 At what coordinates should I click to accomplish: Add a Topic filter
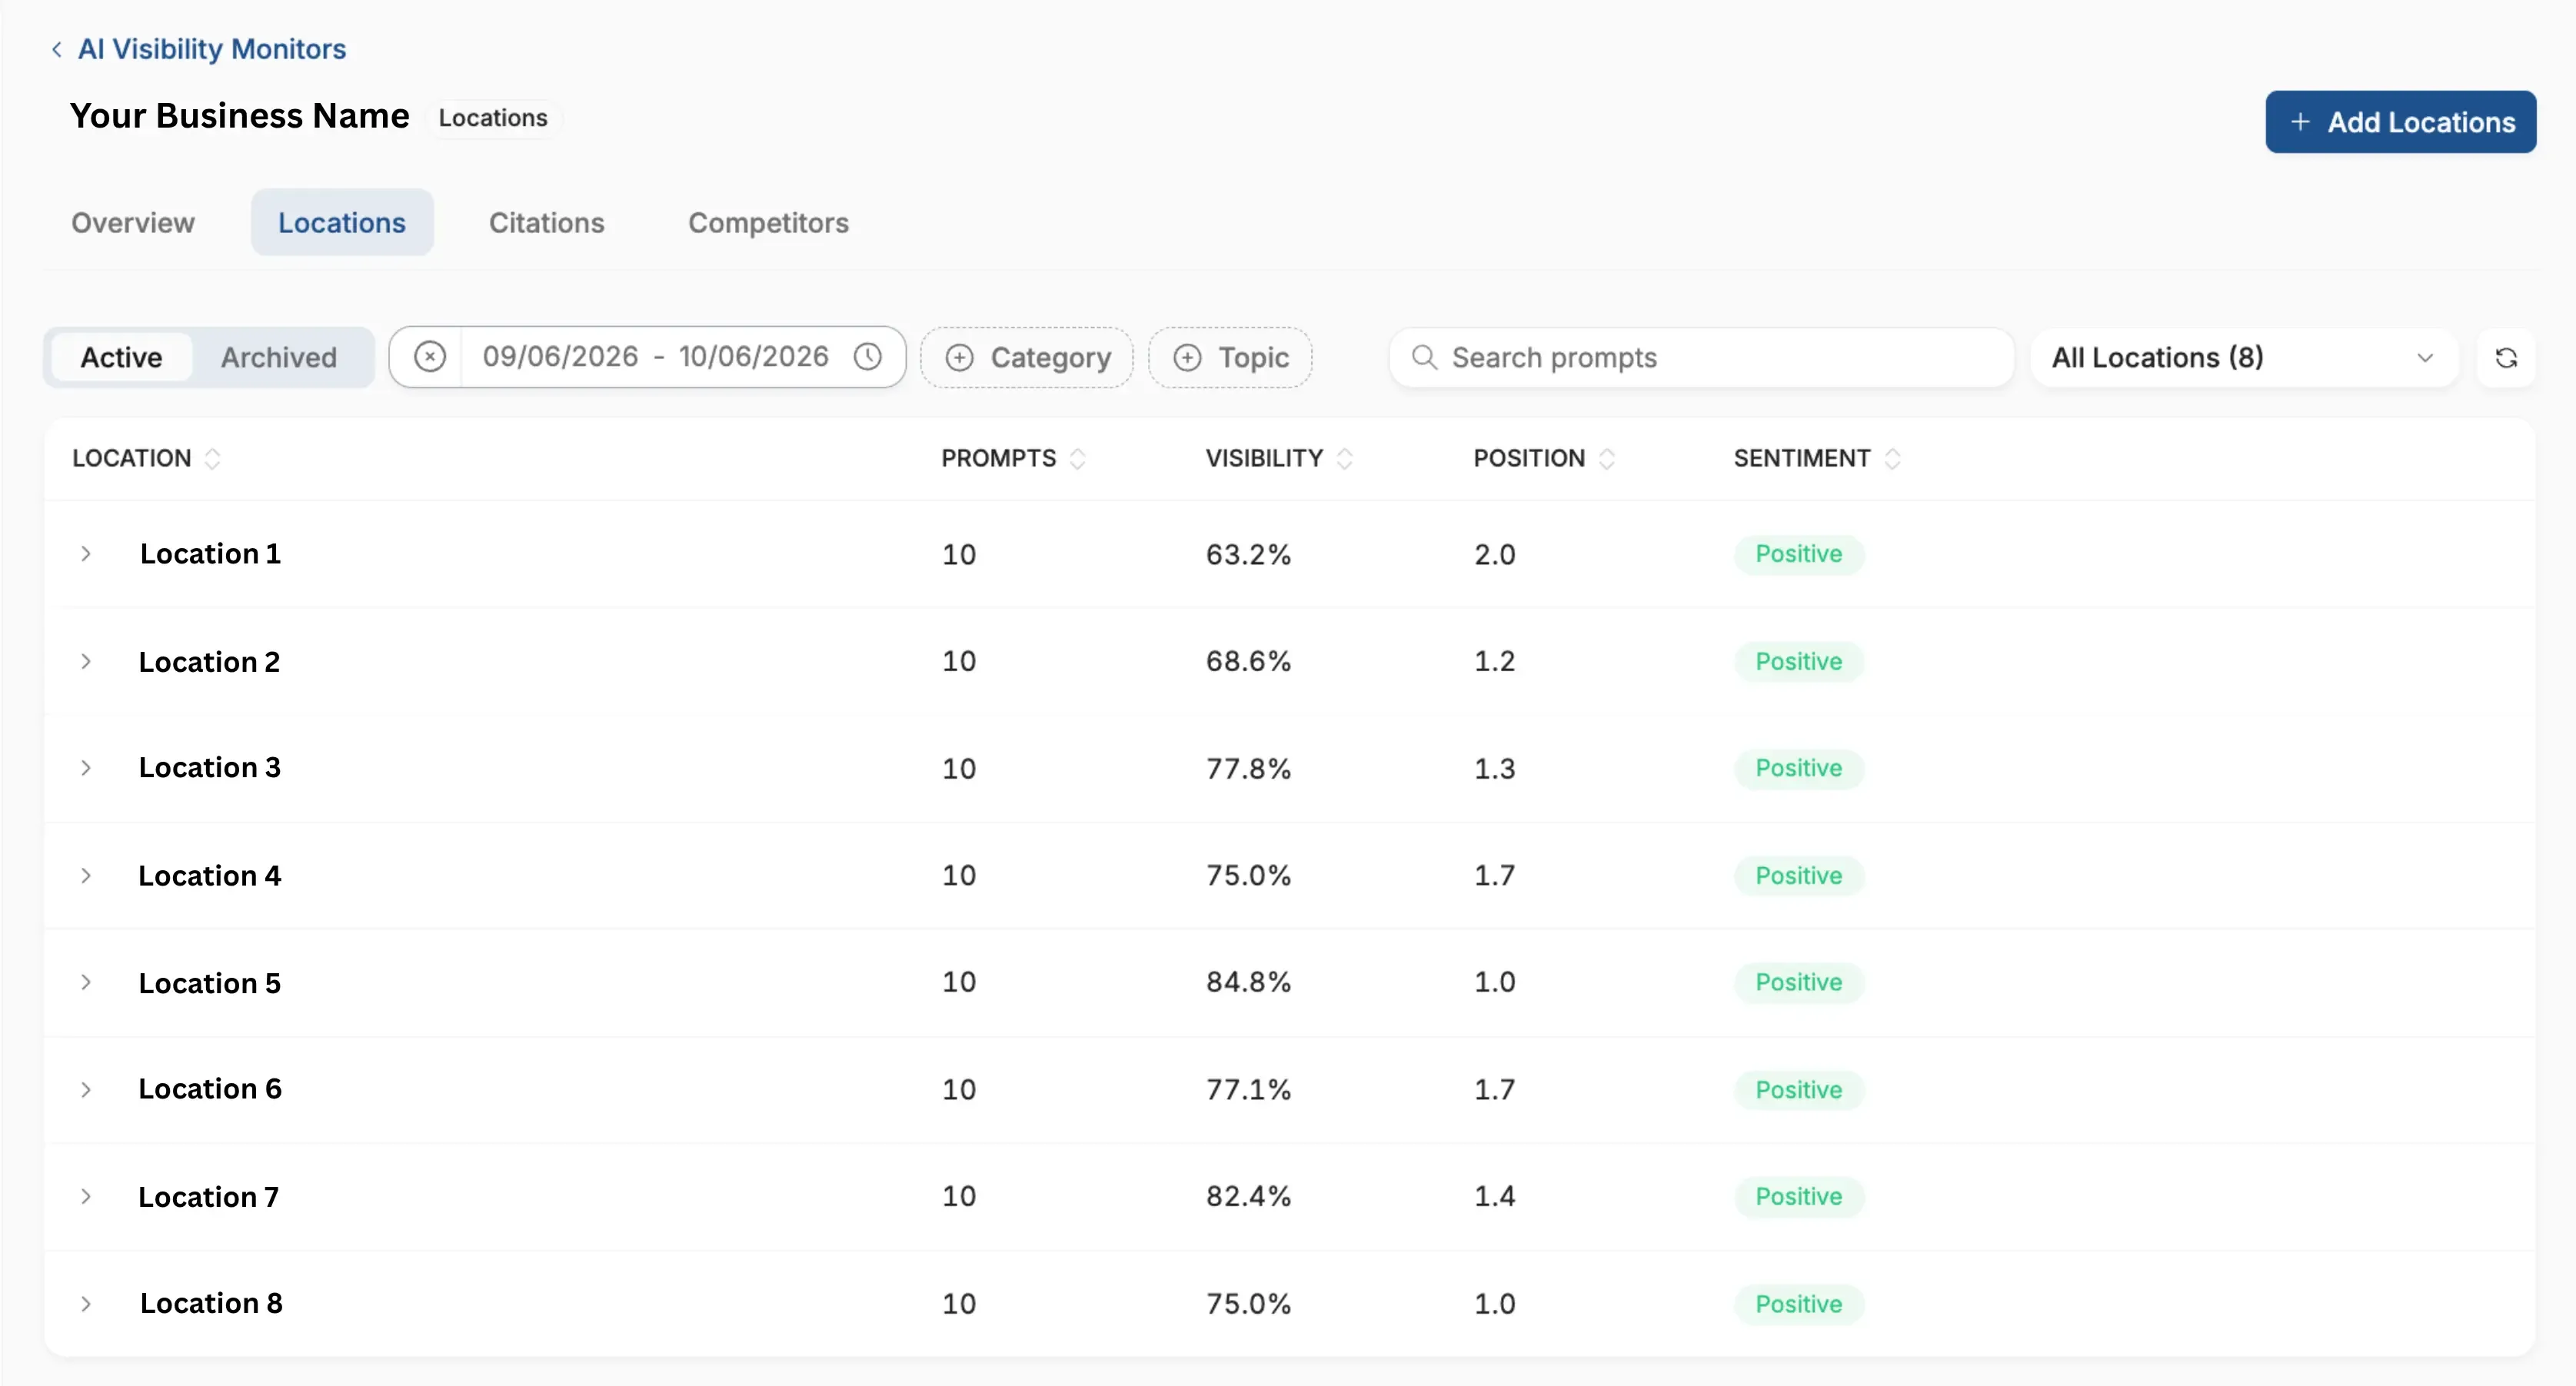coord(1230,358)
